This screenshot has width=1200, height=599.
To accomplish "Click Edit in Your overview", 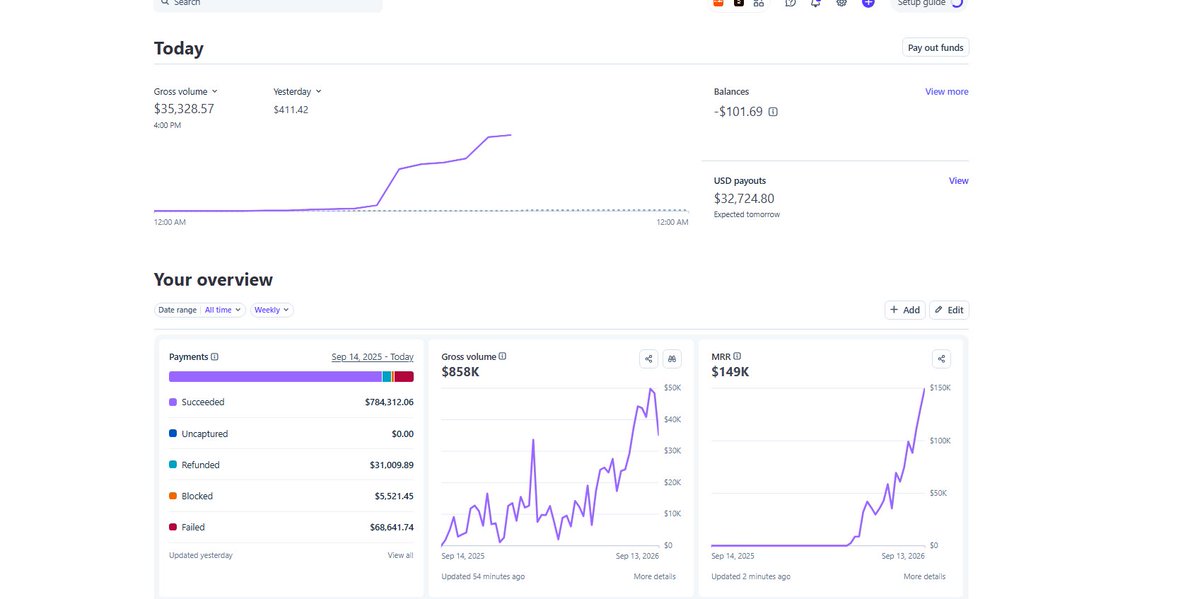I will pyautogui.click(x=950, y=310).
